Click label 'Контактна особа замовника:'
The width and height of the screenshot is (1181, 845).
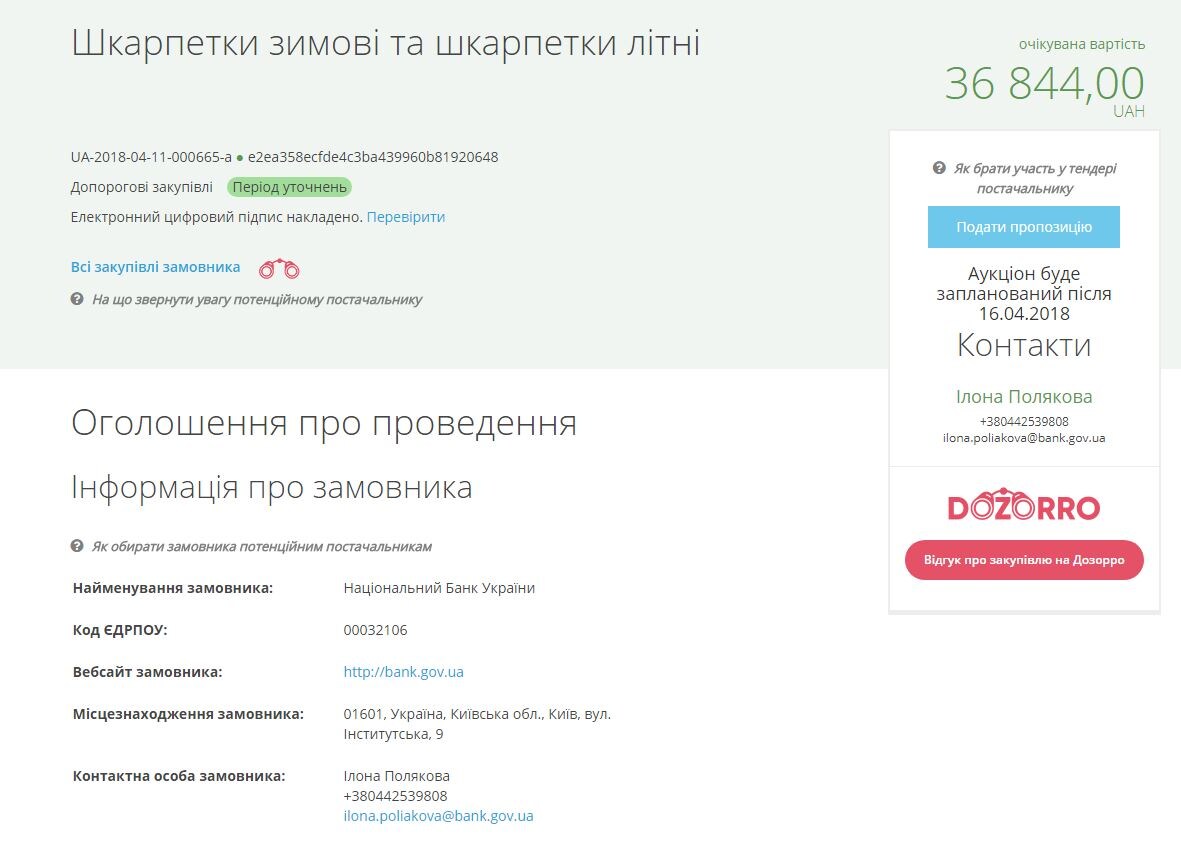pyautogui.click(x=179, y=776)
